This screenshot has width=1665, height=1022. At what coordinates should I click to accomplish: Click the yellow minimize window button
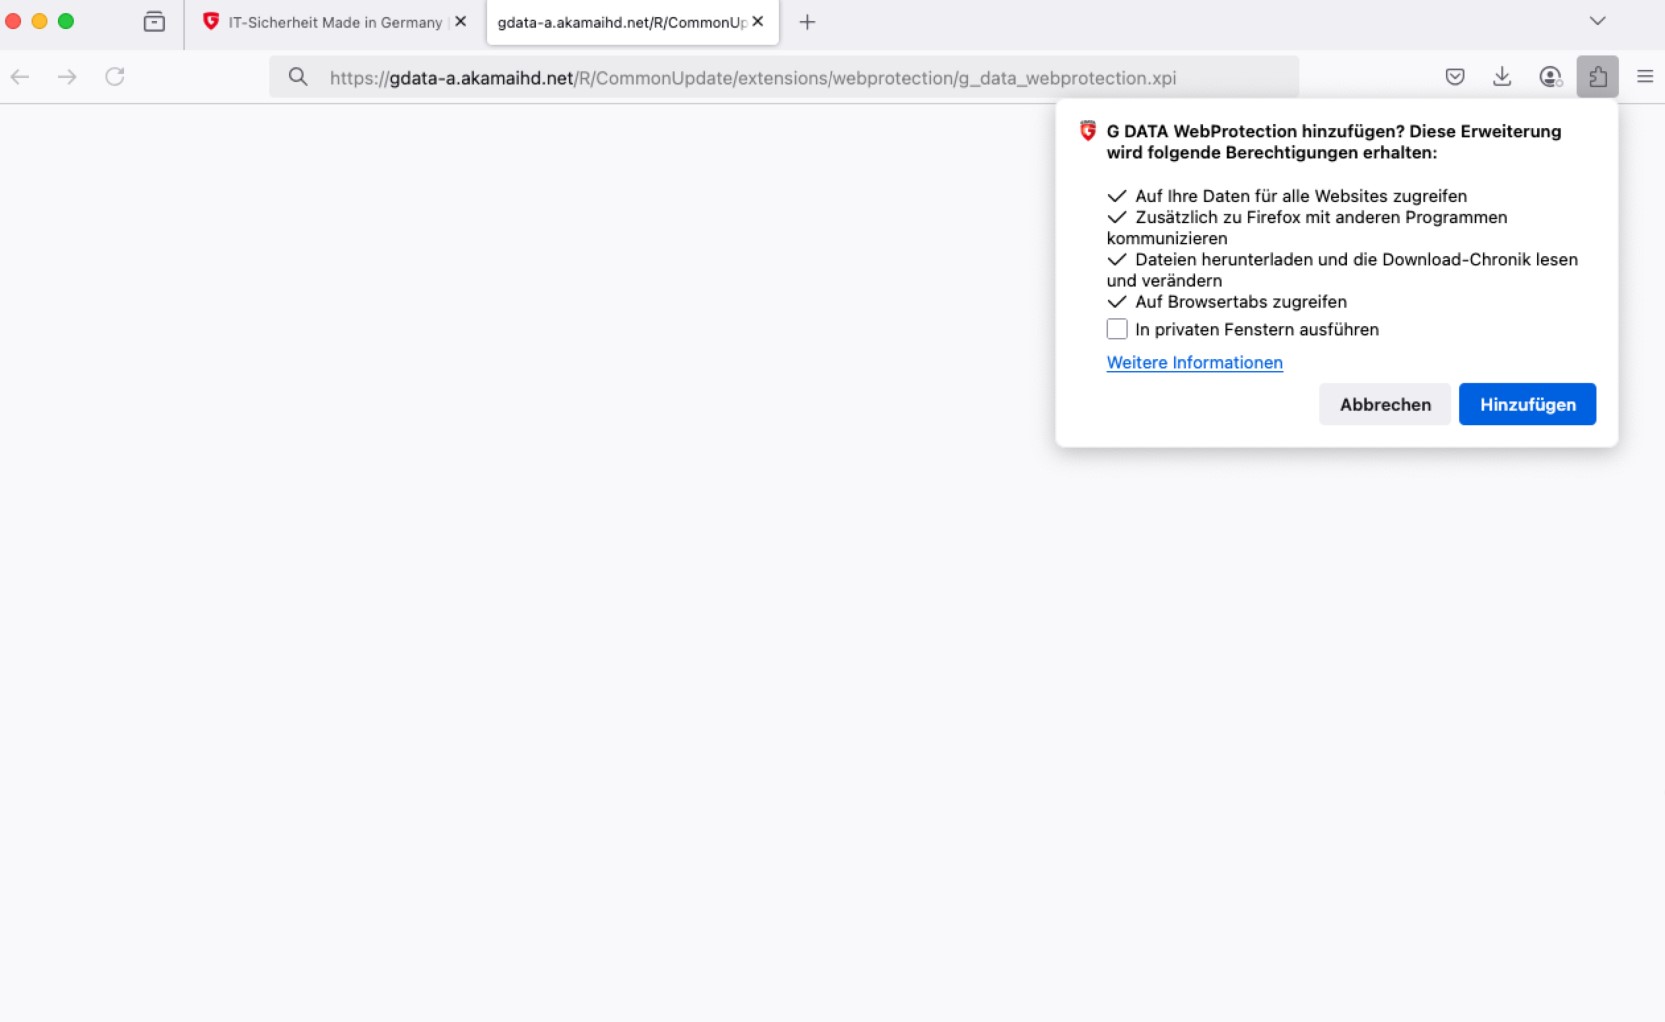point(40,21)
